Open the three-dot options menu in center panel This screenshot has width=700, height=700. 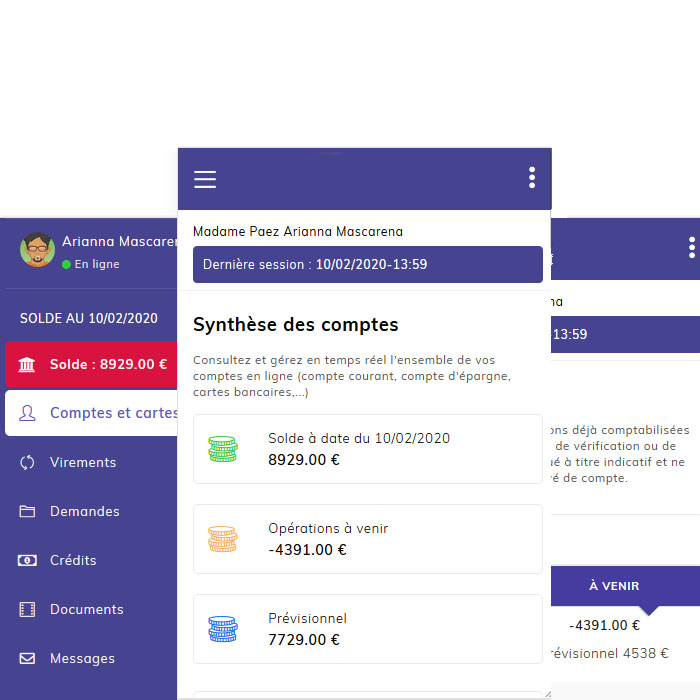531,178
